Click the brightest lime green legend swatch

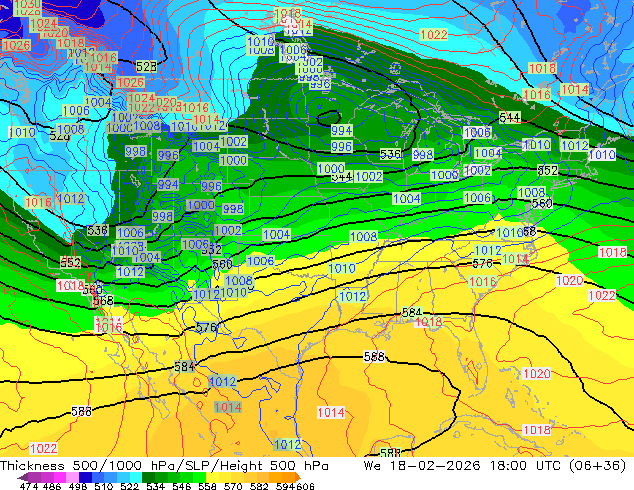(x=199, y=477)
